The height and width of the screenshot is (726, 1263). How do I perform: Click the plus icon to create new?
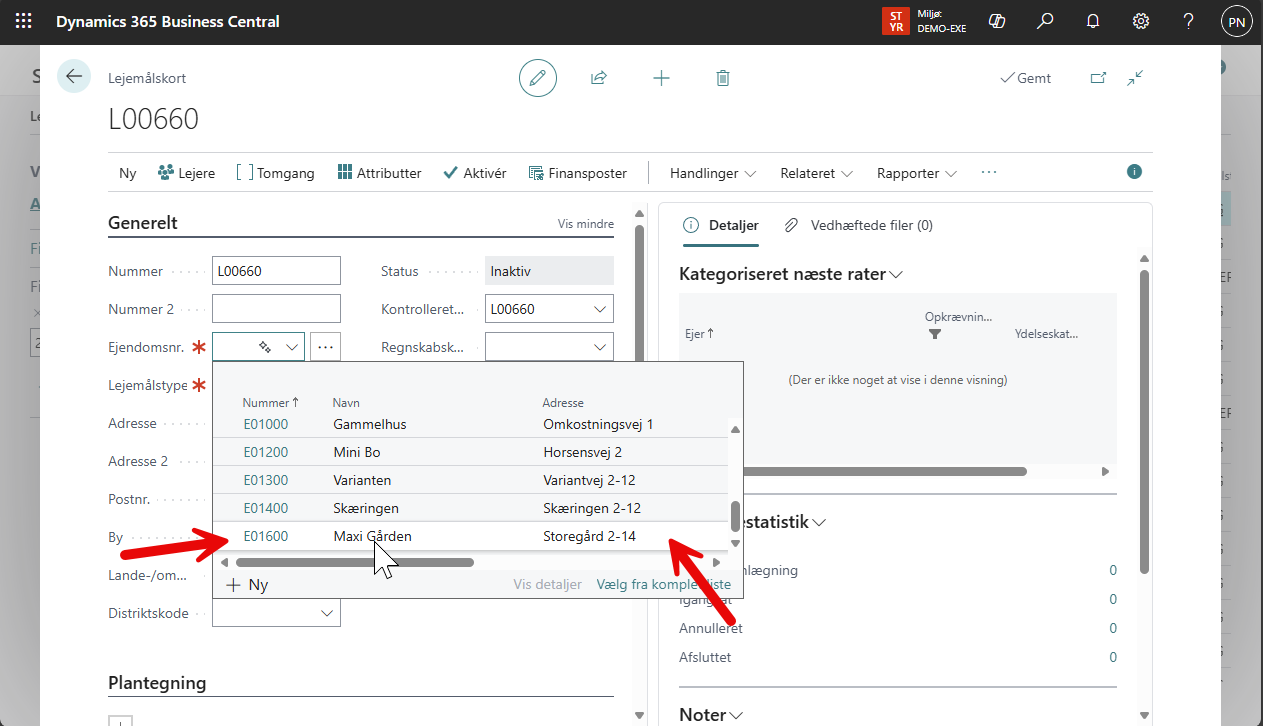pos(661,78)
